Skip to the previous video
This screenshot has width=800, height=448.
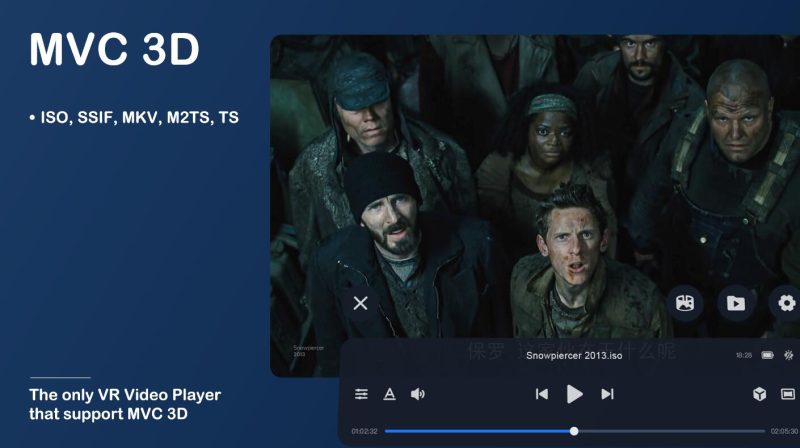(x=542, y=394)
